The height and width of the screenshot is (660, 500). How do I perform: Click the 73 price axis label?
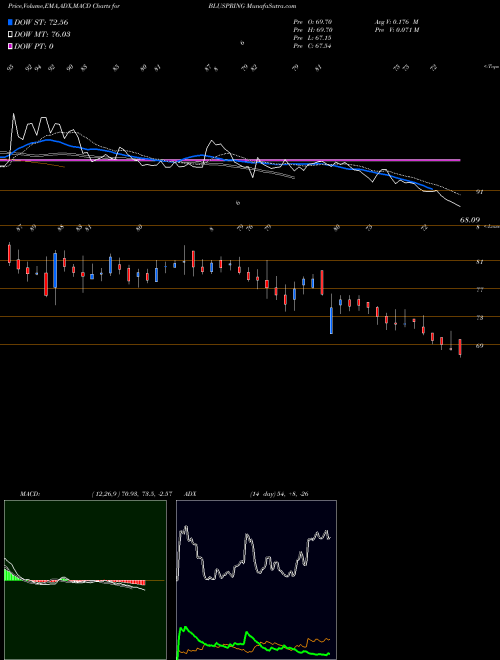479,318
